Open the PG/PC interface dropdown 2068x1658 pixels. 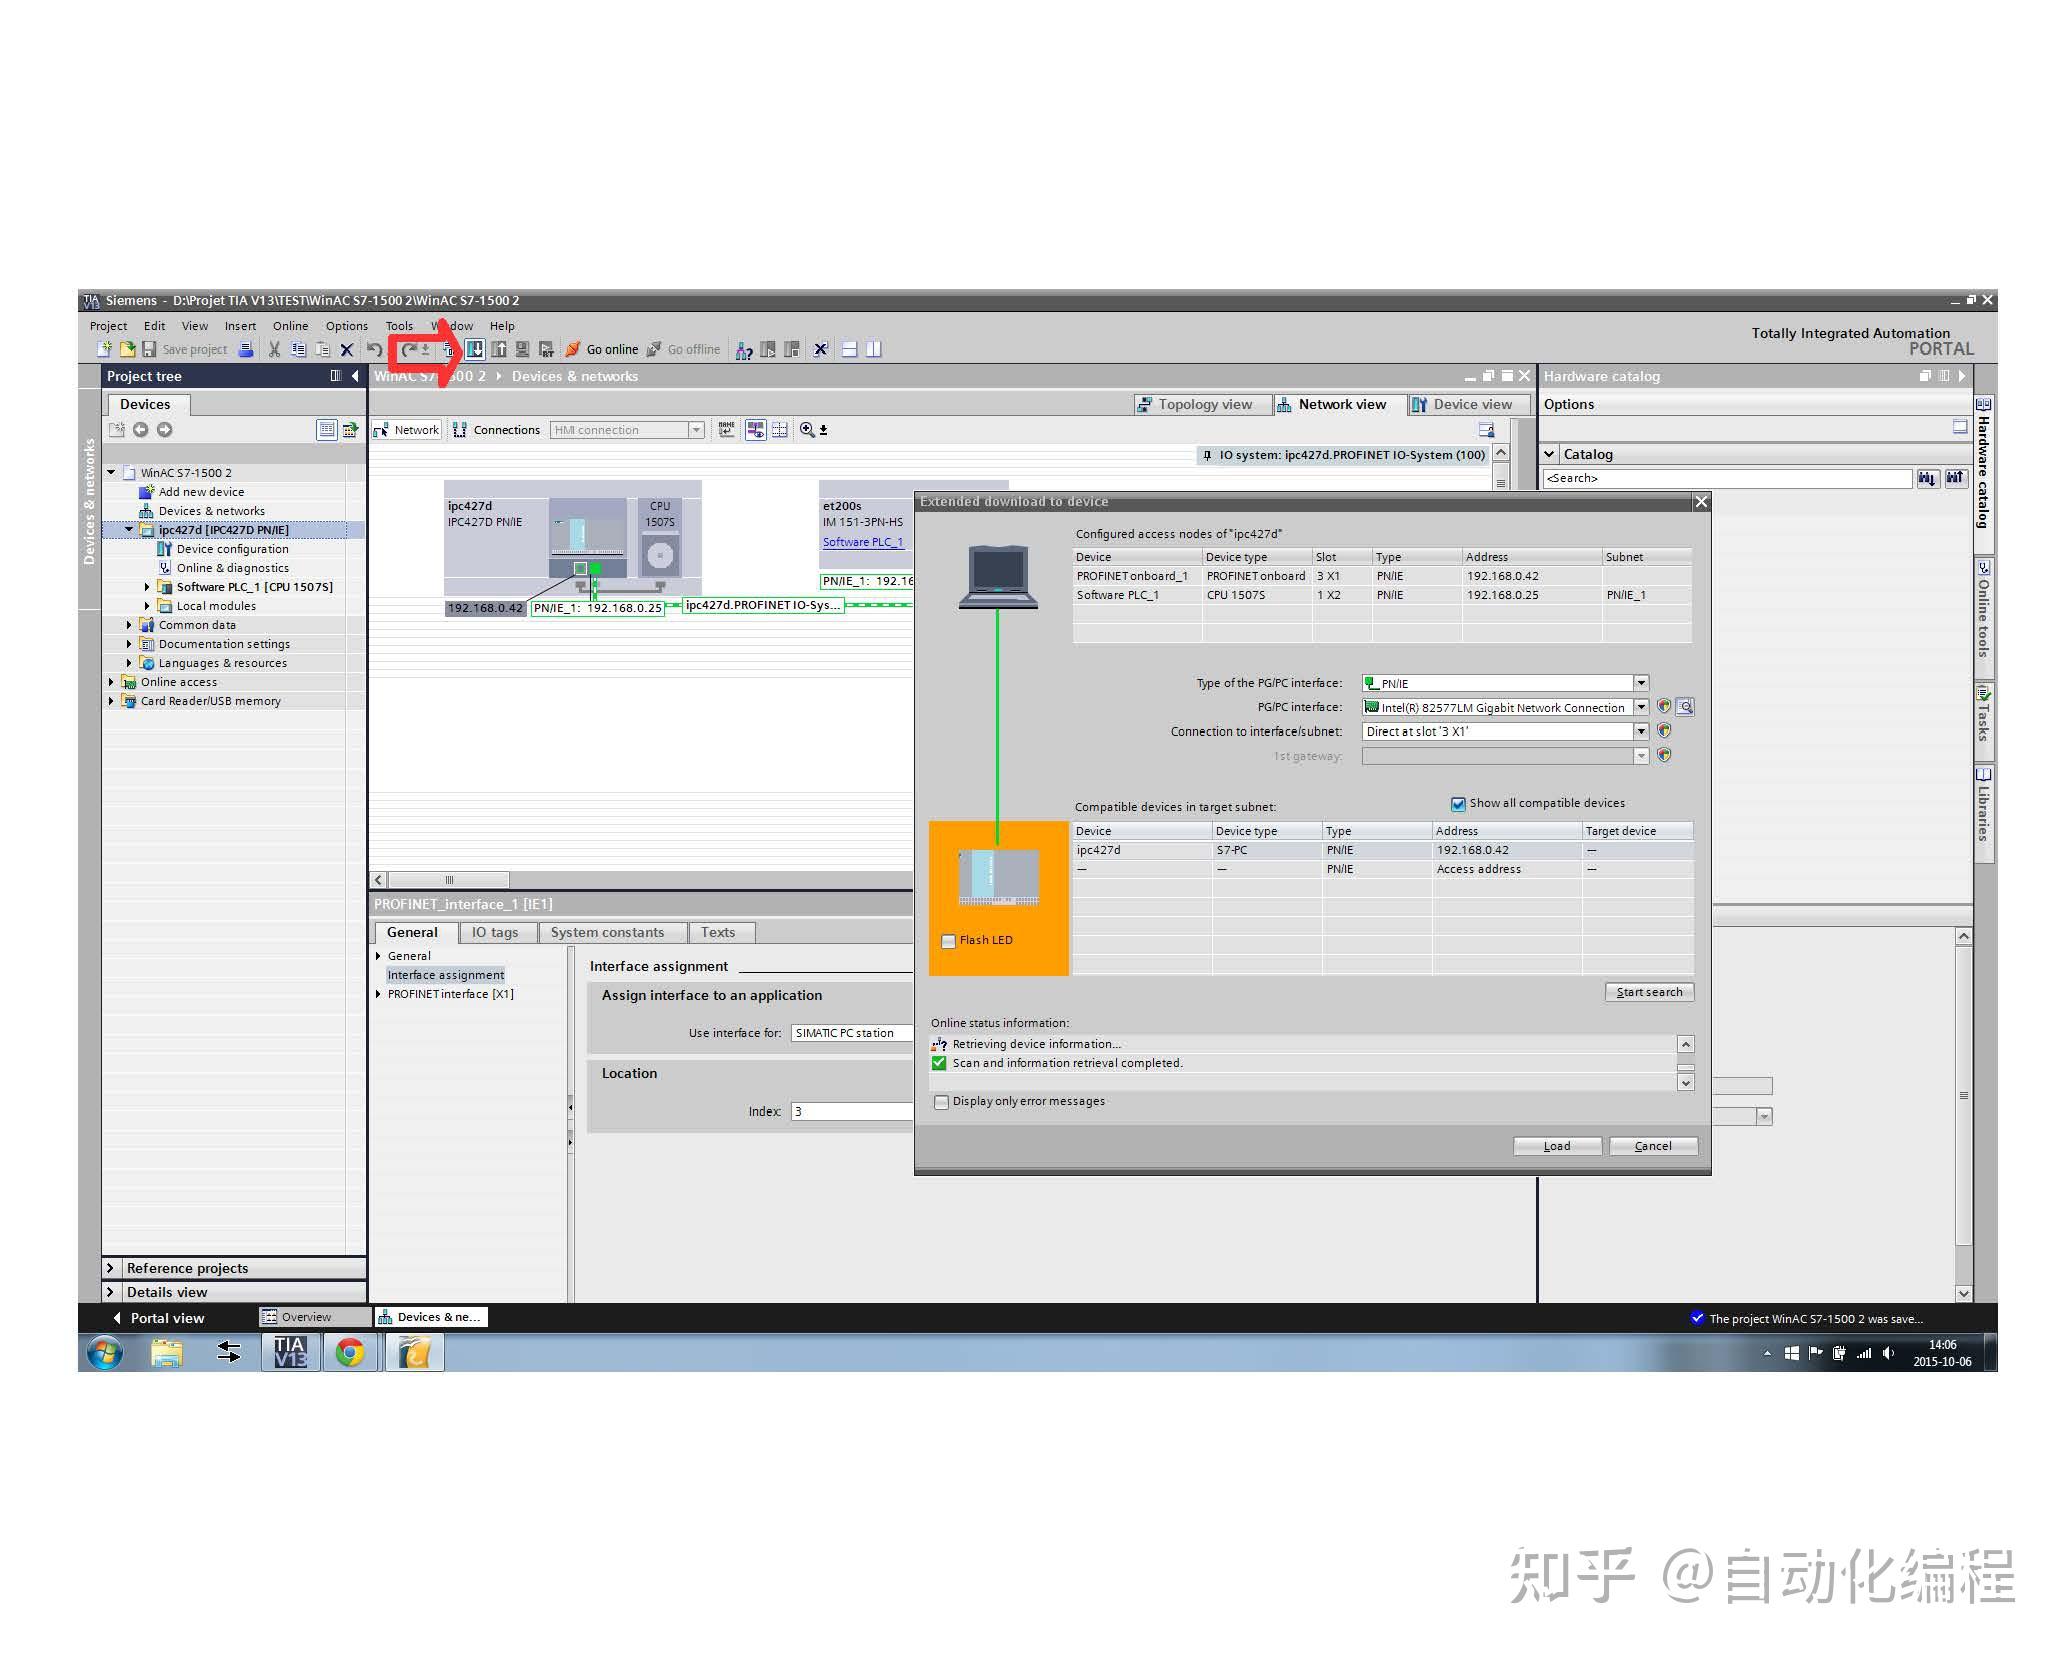(x=1641, y=706)
